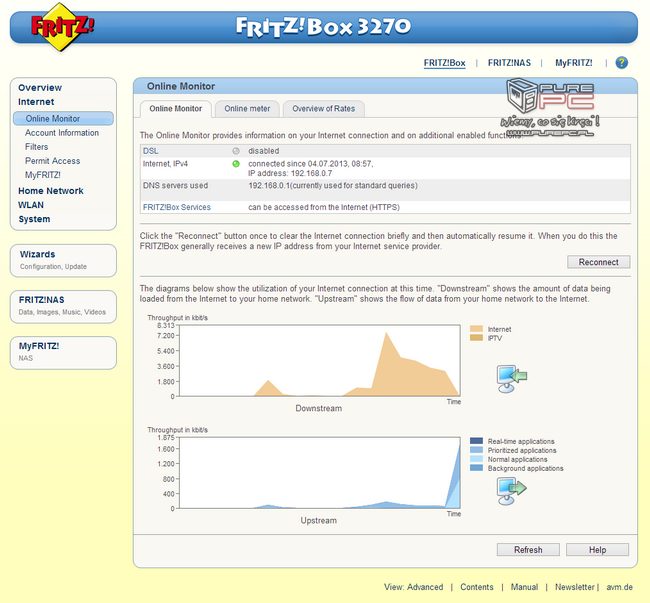Open the Manual footer link

pos(524,587)
